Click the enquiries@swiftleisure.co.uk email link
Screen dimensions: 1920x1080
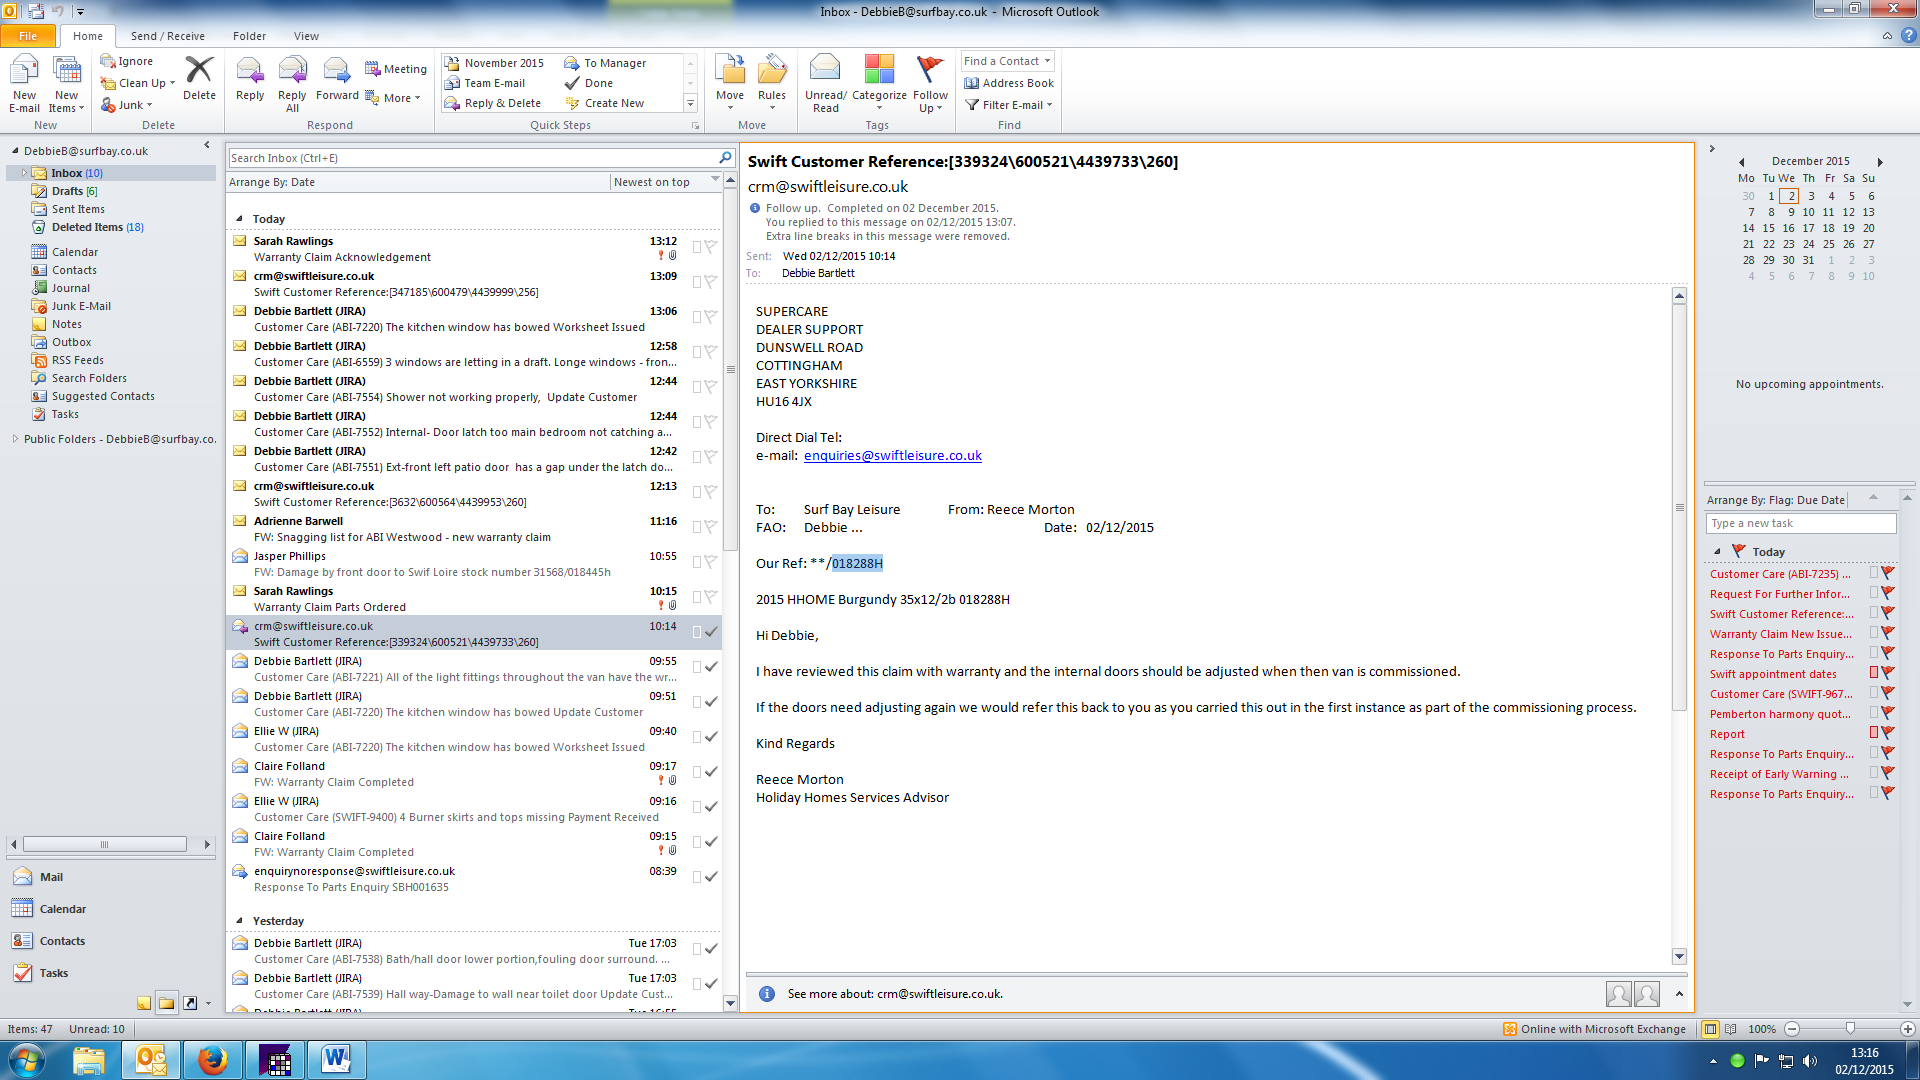[x=892, y=456]
